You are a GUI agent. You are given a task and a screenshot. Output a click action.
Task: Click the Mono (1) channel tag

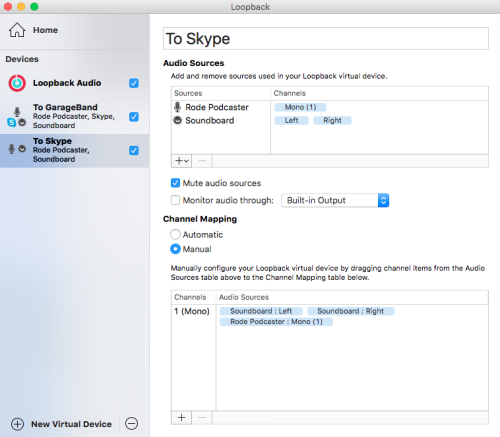[x=300, y=107]
